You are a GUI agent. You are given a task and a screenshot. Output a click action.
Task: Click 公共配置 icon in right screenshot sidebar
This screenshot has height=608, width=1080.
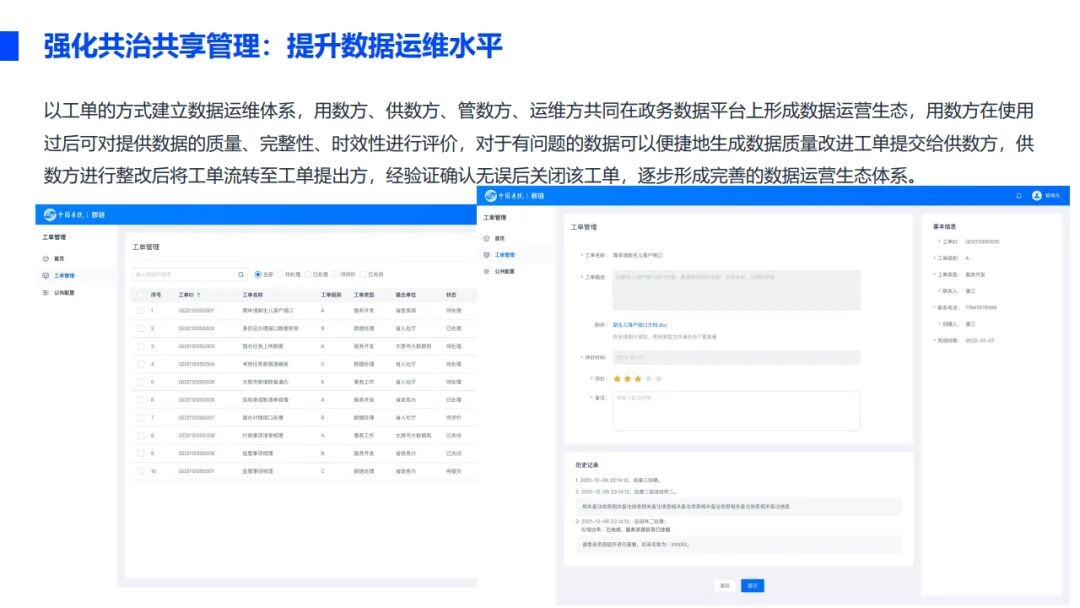[486, 272]
